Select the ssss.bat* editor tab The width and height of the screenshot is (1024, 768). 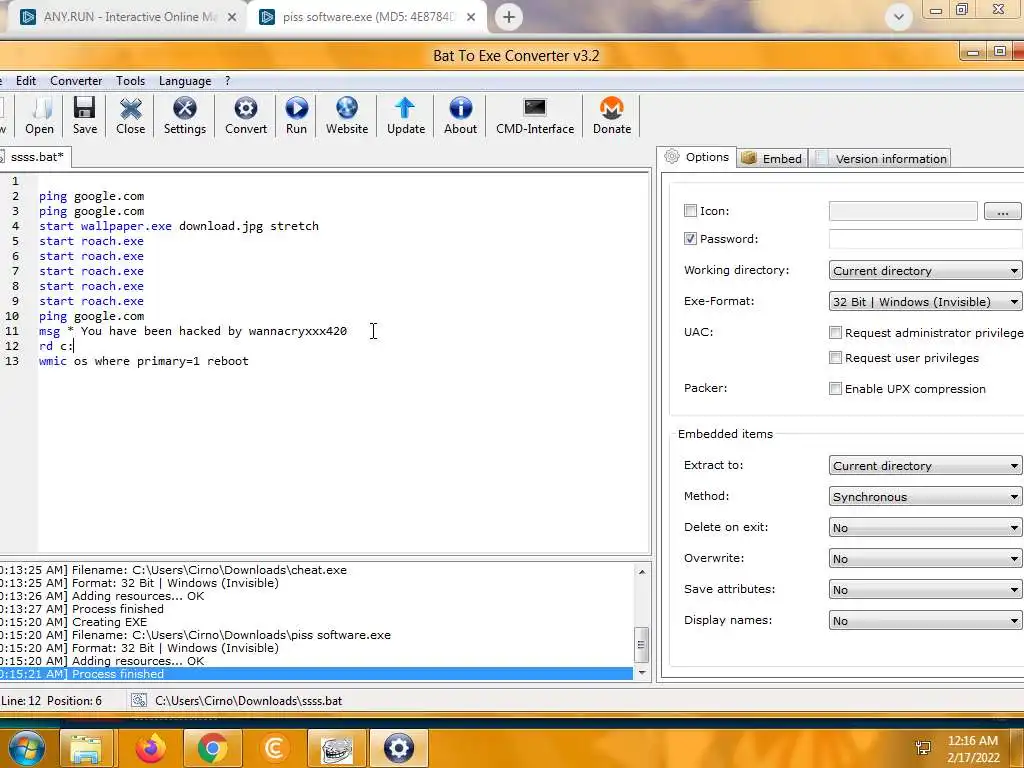[x=35, y=157]
